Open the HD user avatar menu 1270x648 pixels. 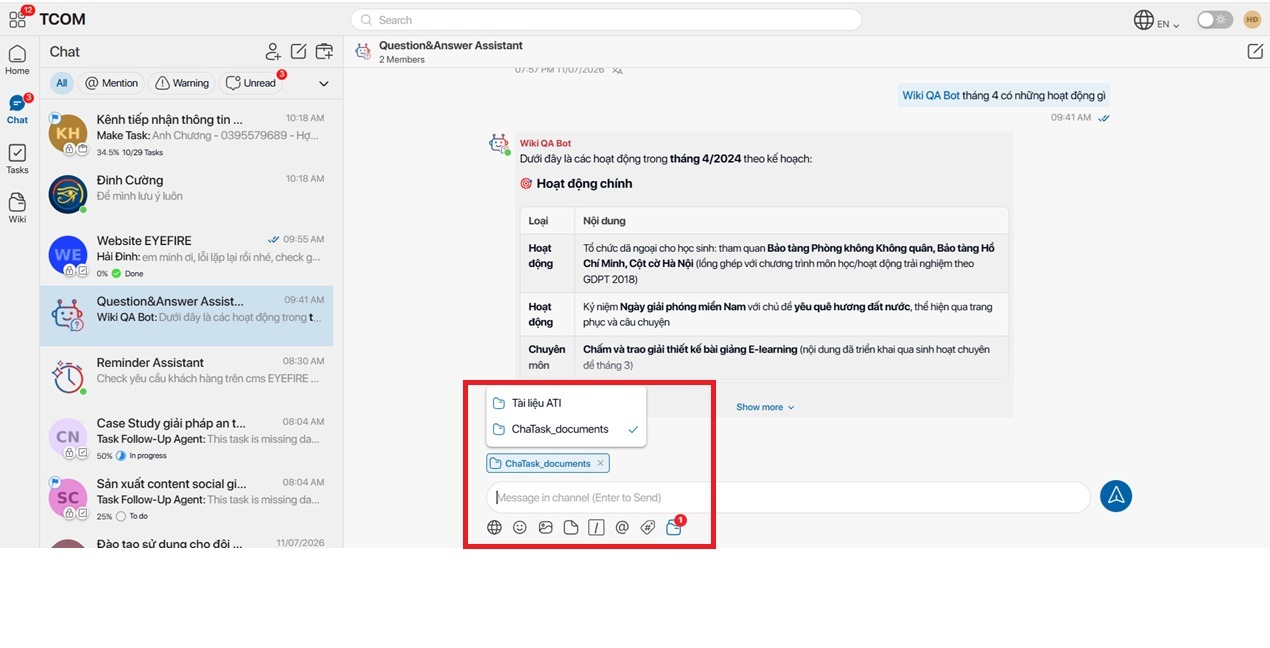(1252, 19)
